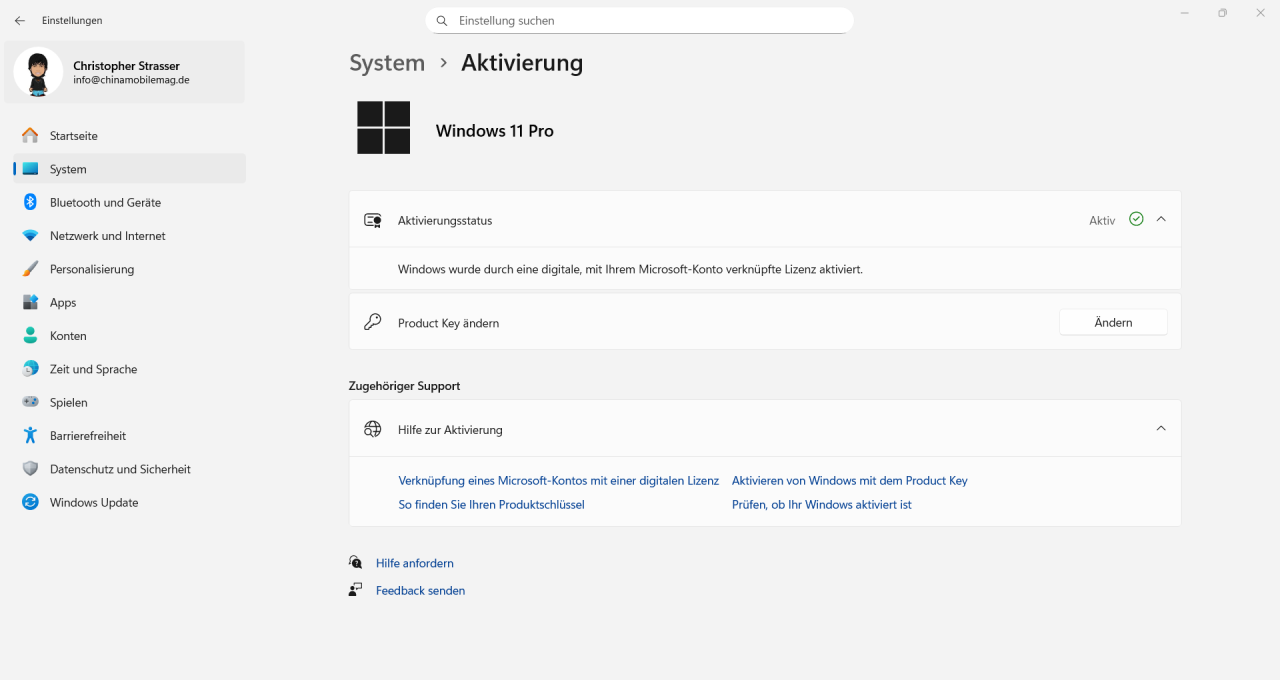Screen dimensions: 1280x680
Task: Open Windows Update
Action: coord(93,502)
